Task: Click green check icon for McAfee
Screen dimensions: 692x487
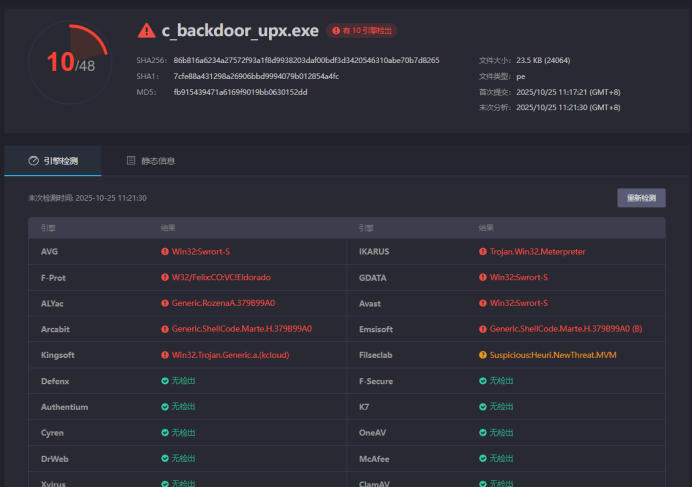Action: point(483,458)
